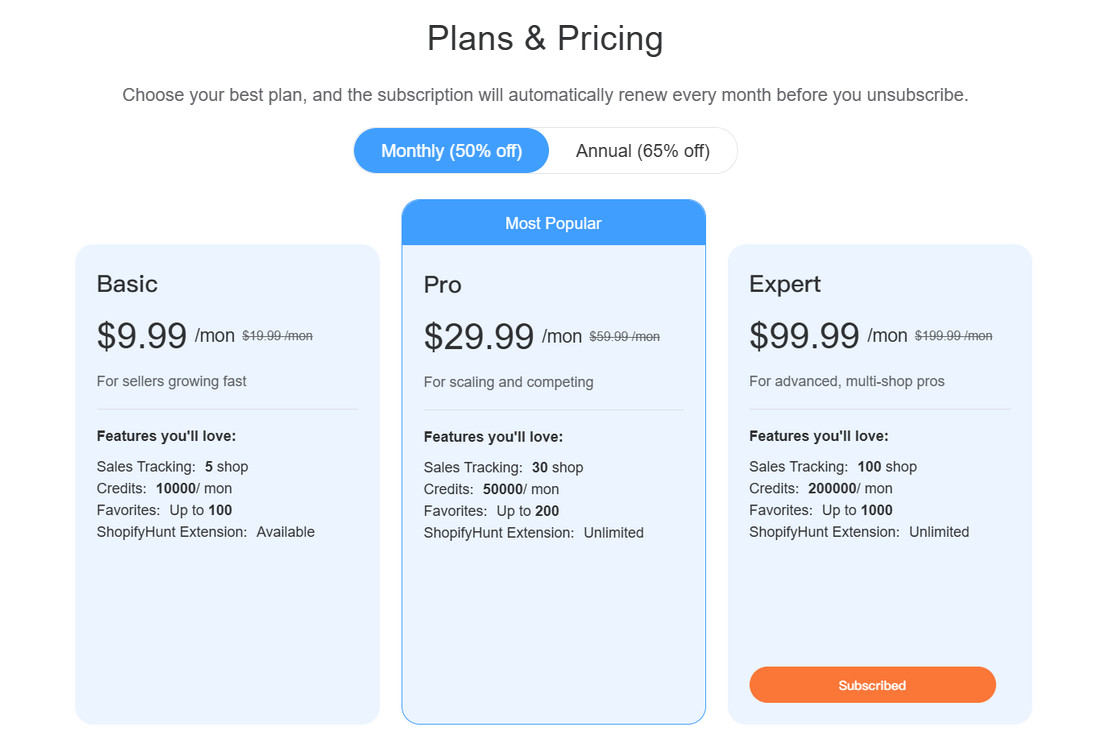1105x745 pixels.
Task: Select the Expert plan card
Action: pos(879,600)
